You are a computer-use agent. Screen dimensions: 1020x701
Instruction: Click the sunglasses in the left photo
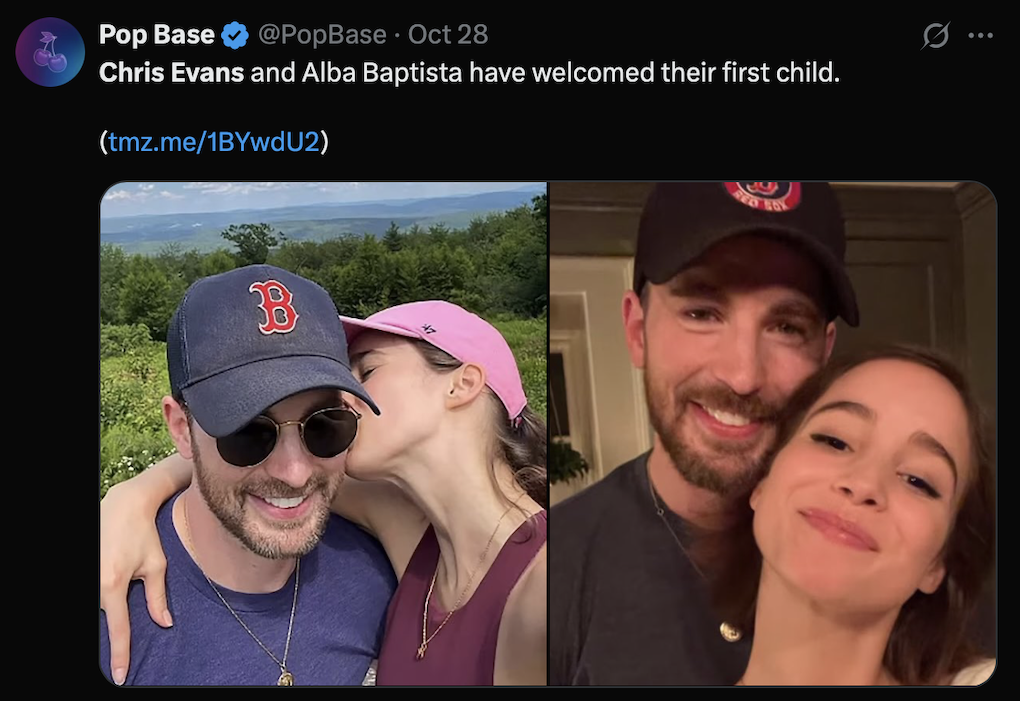coord(288,436)
